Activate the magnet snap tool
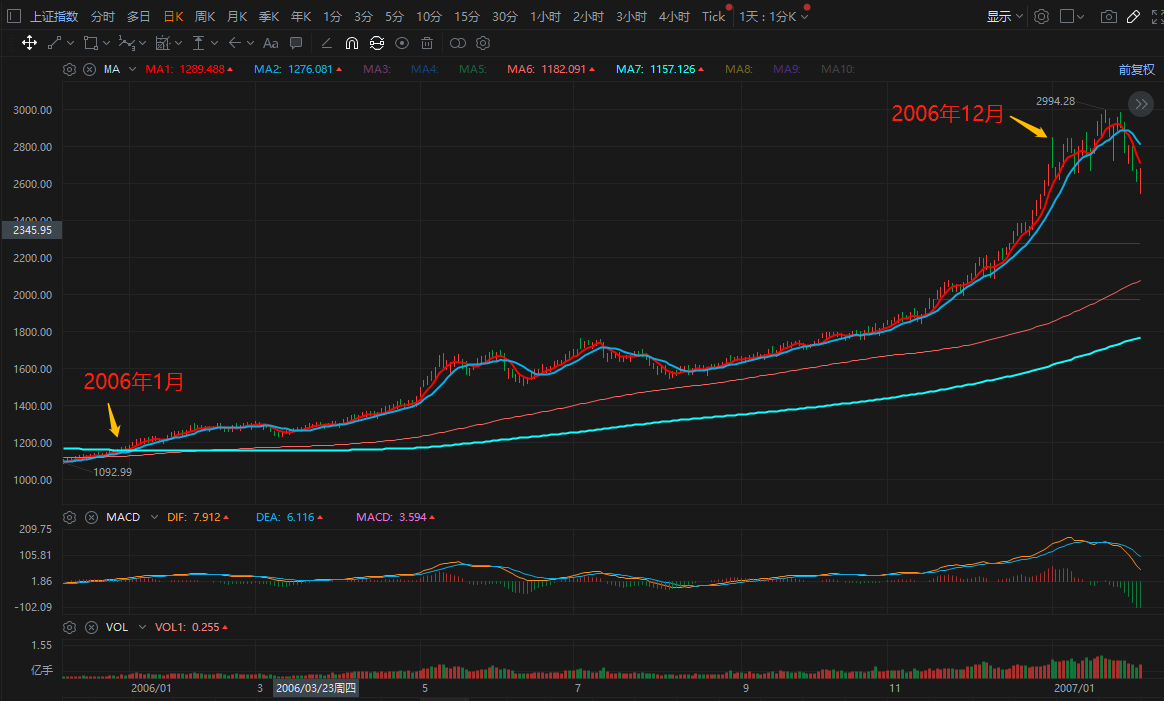The height and width of the screenshot is (701, 1164). tap(351, 43)
